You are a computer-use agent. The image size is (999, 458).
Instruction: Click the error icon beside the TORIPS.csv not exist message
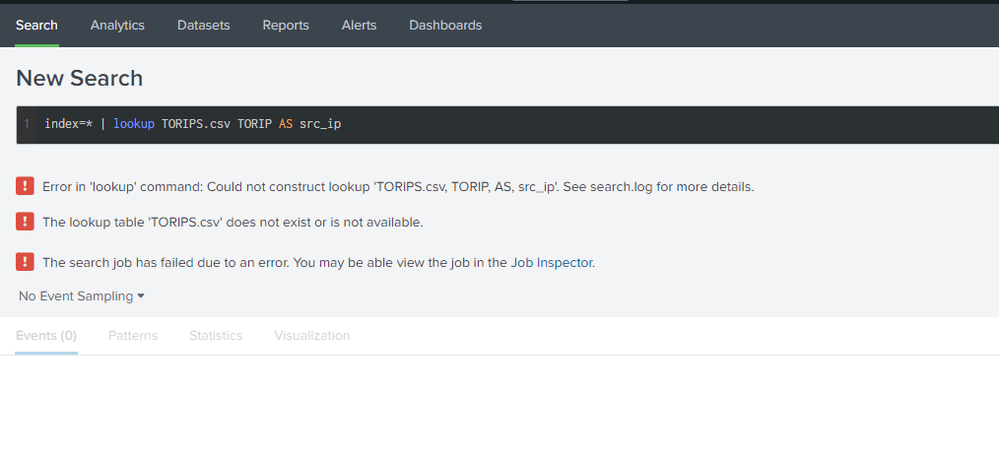click(x=25, y=222)
